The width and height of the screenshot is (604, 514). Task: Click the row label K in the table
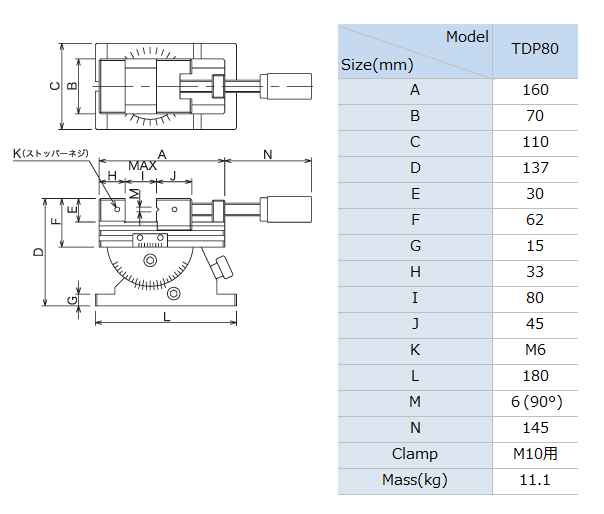(415, 350)
